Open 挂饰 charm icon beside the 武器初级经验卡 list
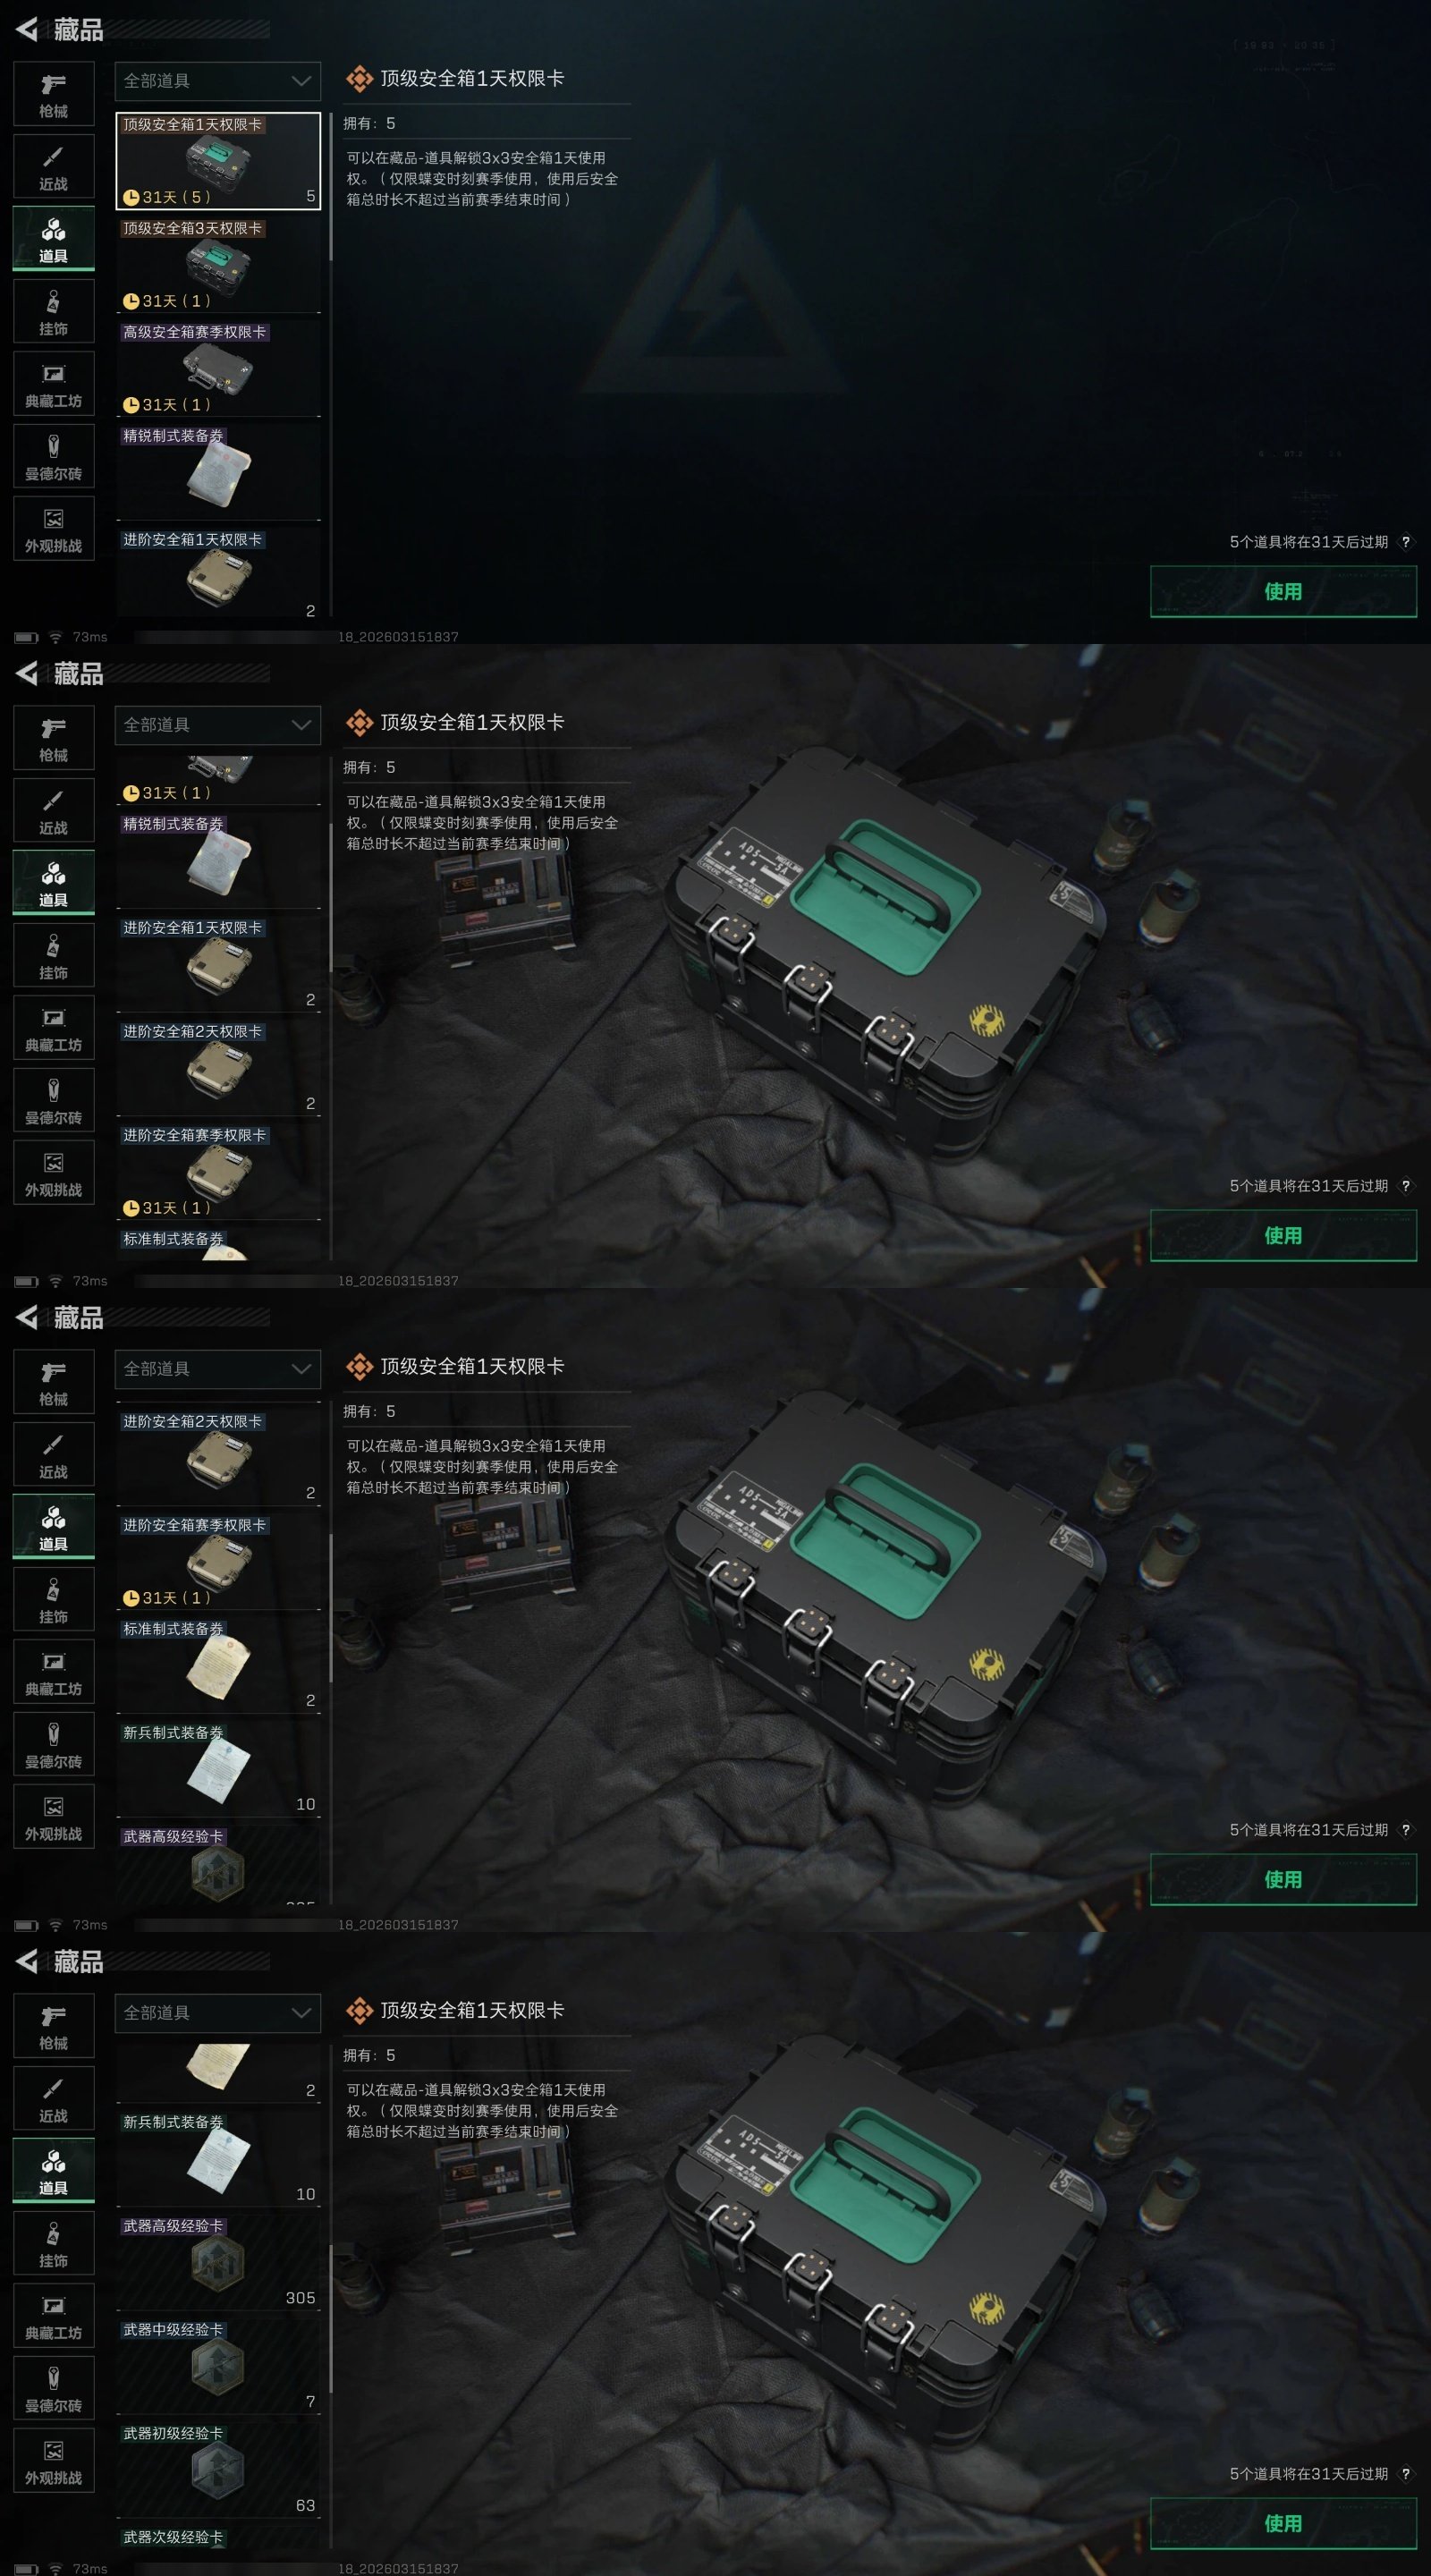The width and height of the screenshot is (1431, 2576). point(54,2244)
